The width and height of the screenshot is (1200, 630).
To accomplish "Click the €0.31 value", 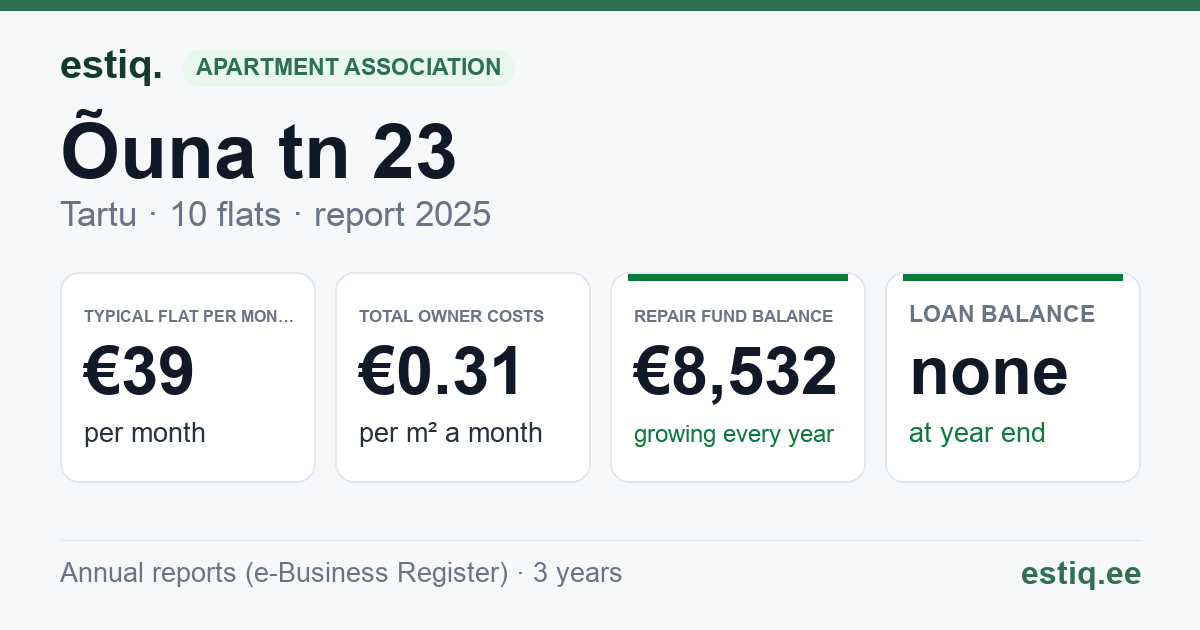I will pos(441,371).
